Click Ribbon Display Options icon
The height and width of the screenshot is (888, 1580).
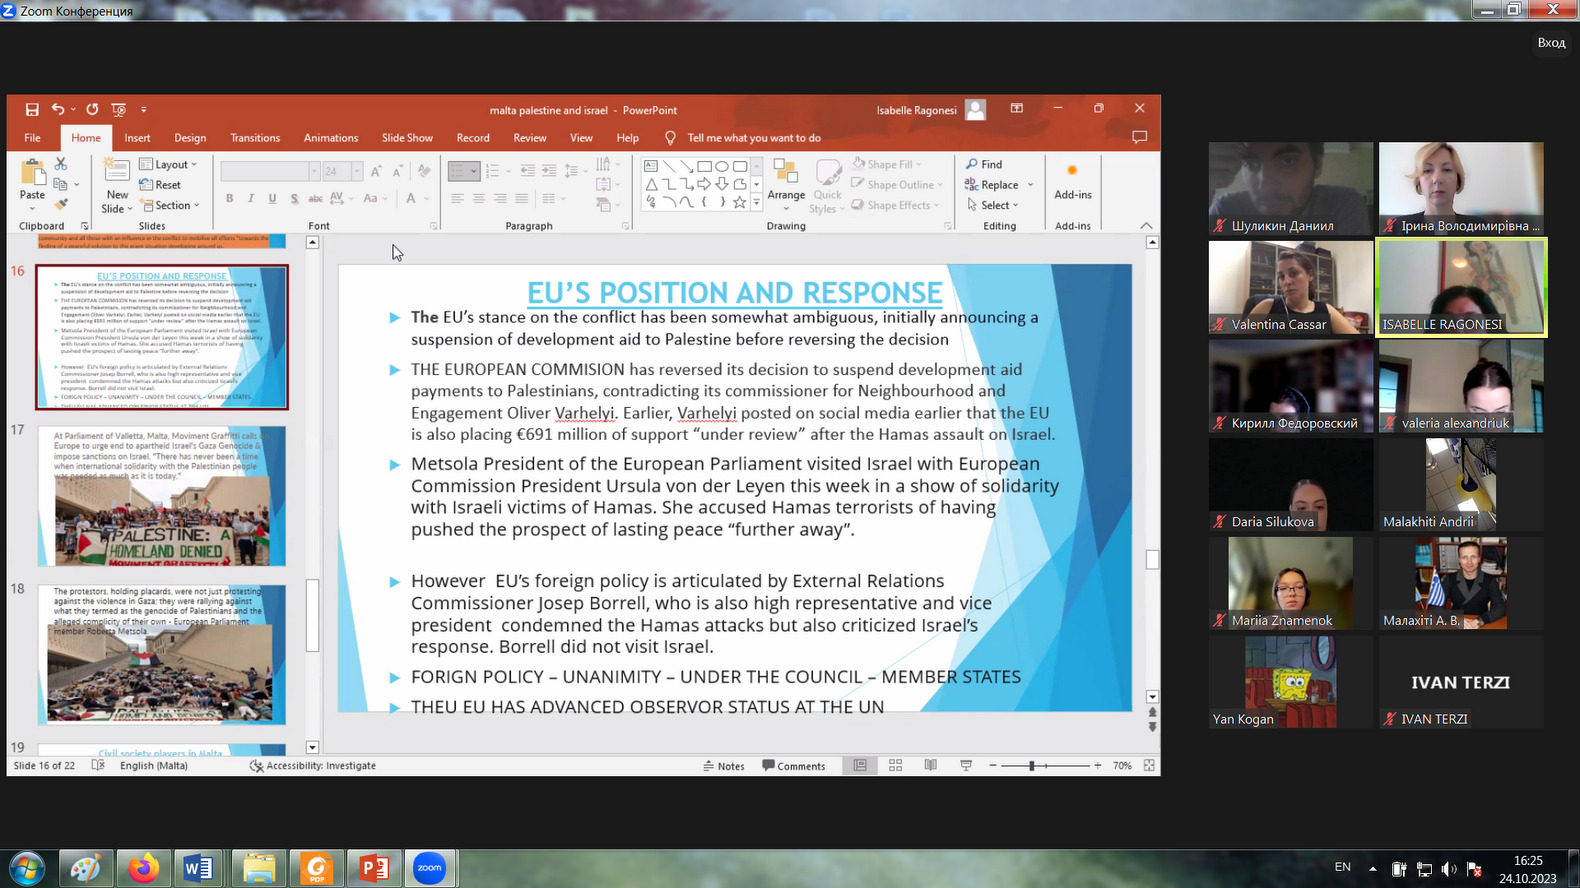(x=1017, y=108)
